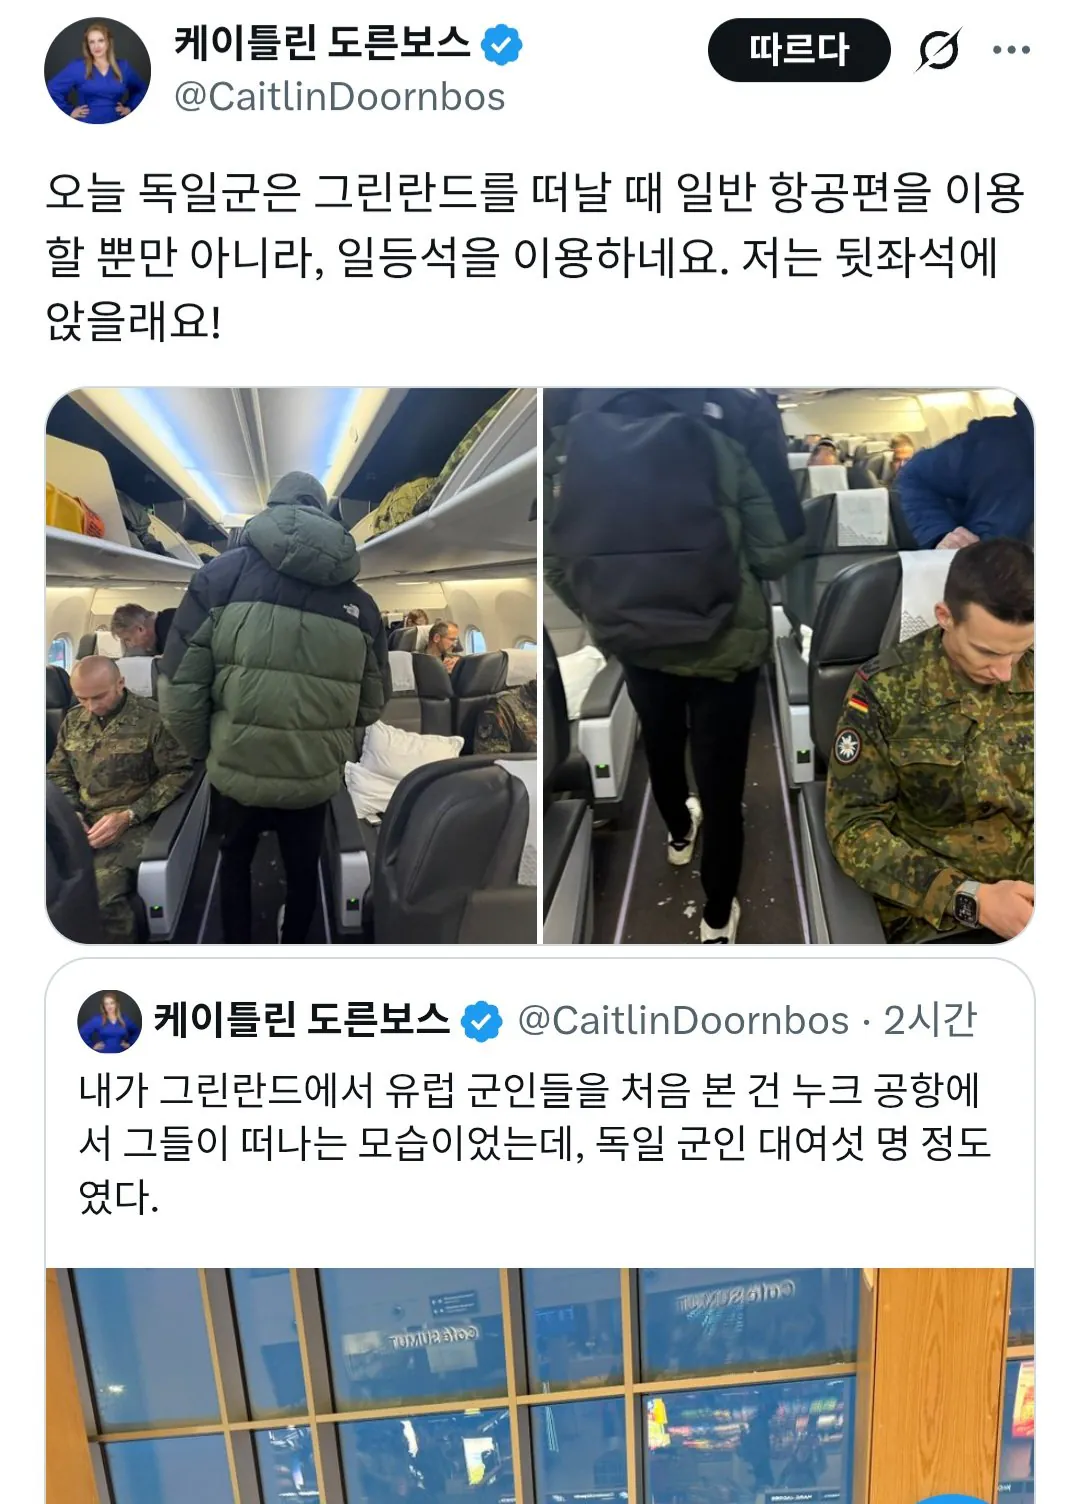View the quoted tweet's airport window photo
The image size is (1080, 1504).
click(x=540, y=1386)
